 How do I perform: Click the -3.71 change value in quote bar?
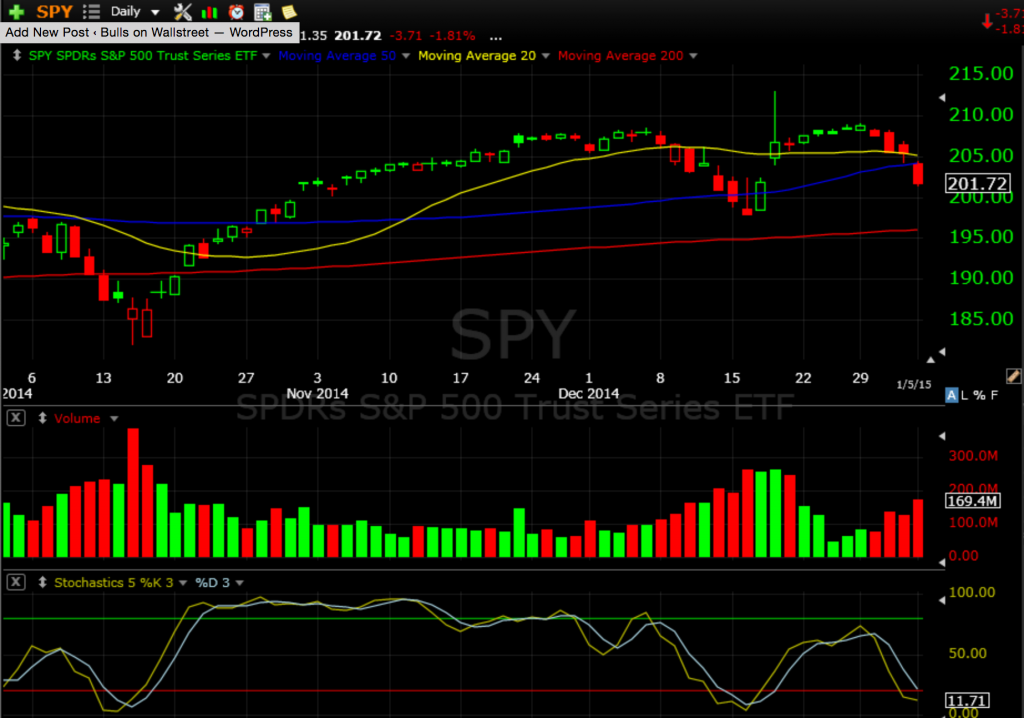click(406, 36)
